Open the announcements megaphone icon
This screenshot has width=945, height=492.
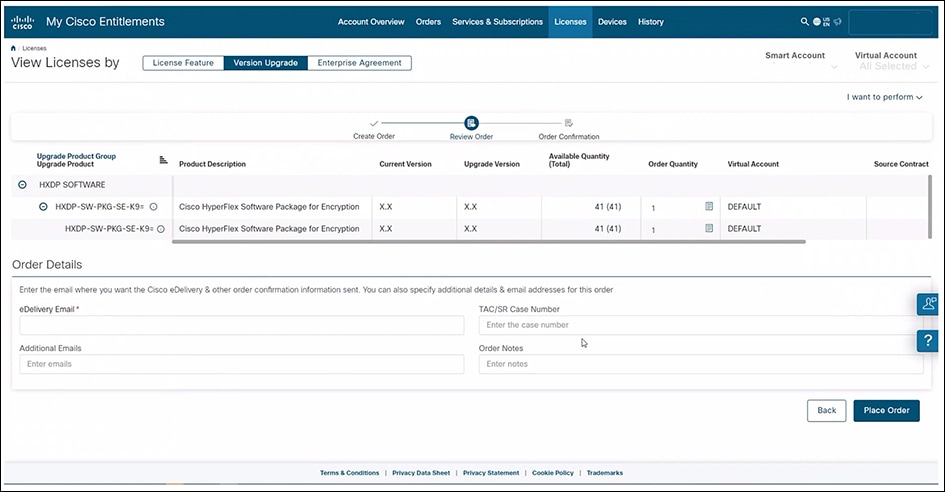(x=837, y=21)
